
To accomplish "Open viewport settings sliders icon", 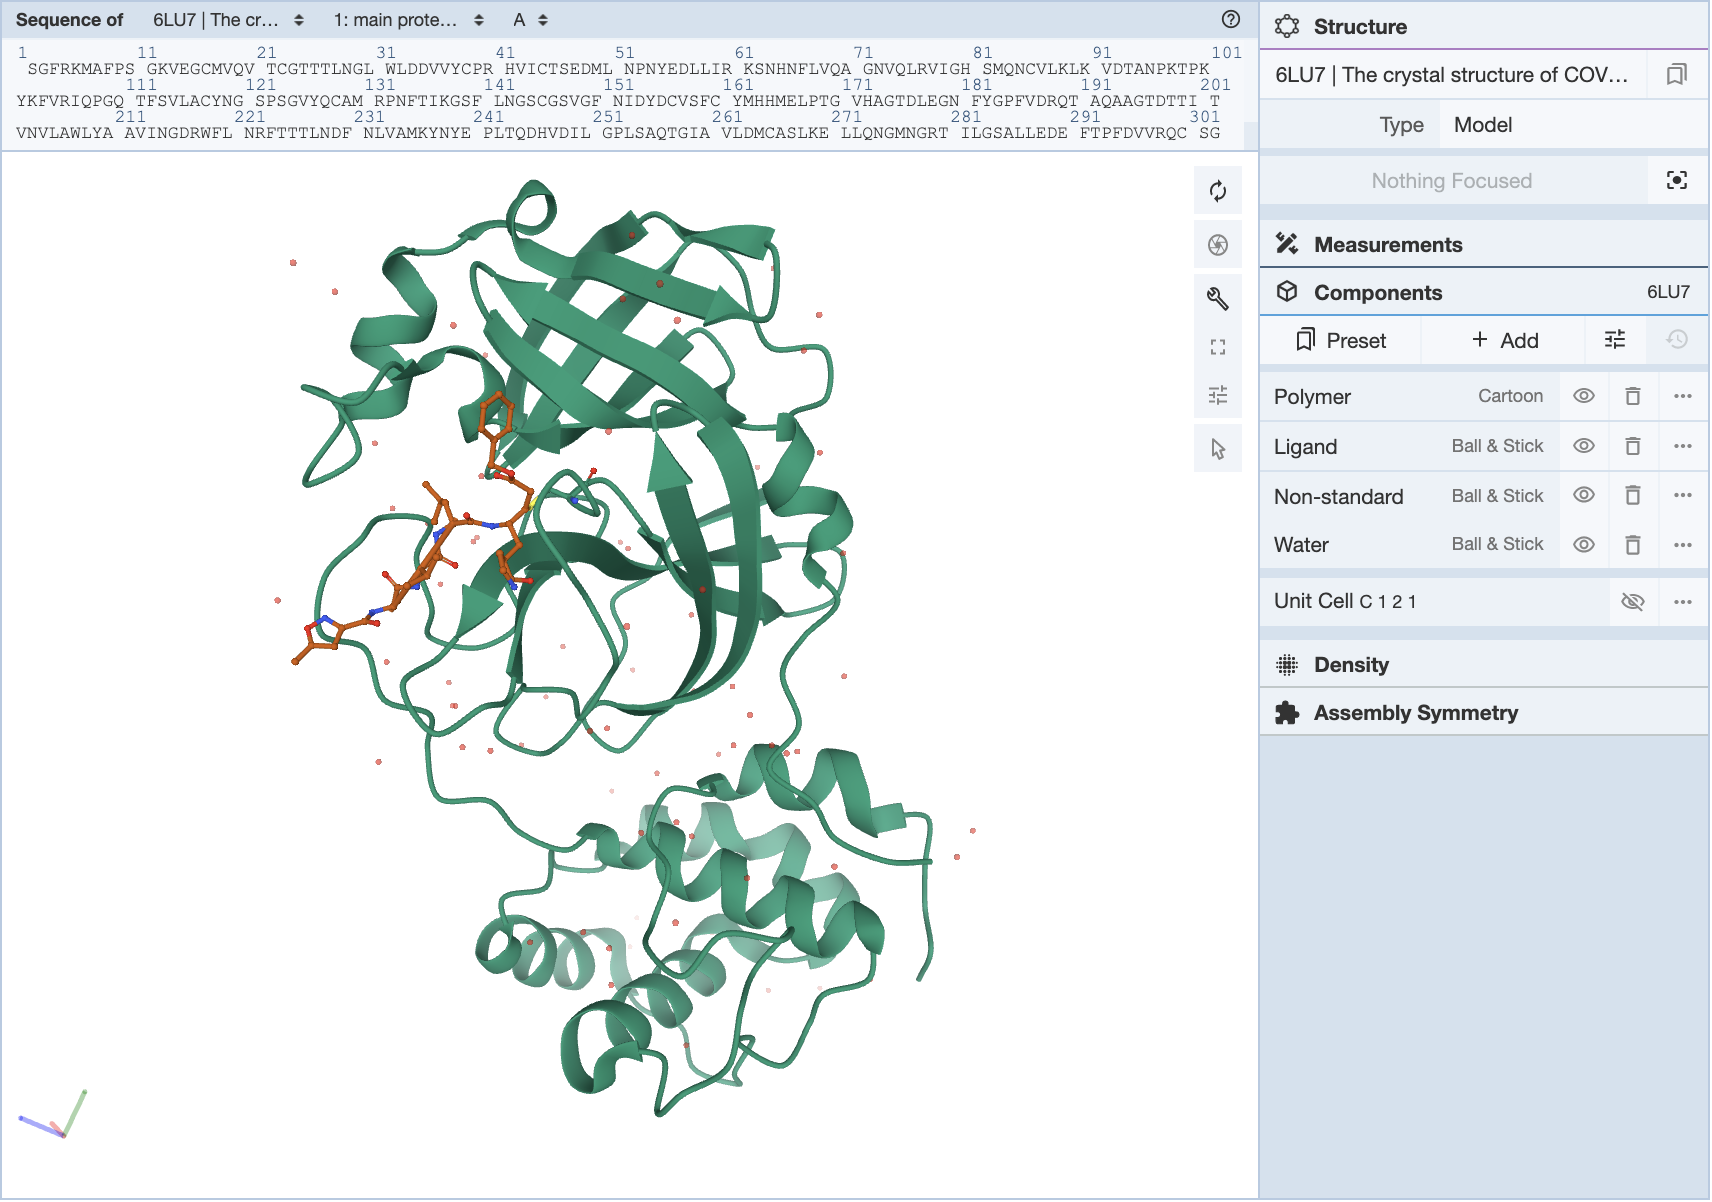I will pos(1217,395).
